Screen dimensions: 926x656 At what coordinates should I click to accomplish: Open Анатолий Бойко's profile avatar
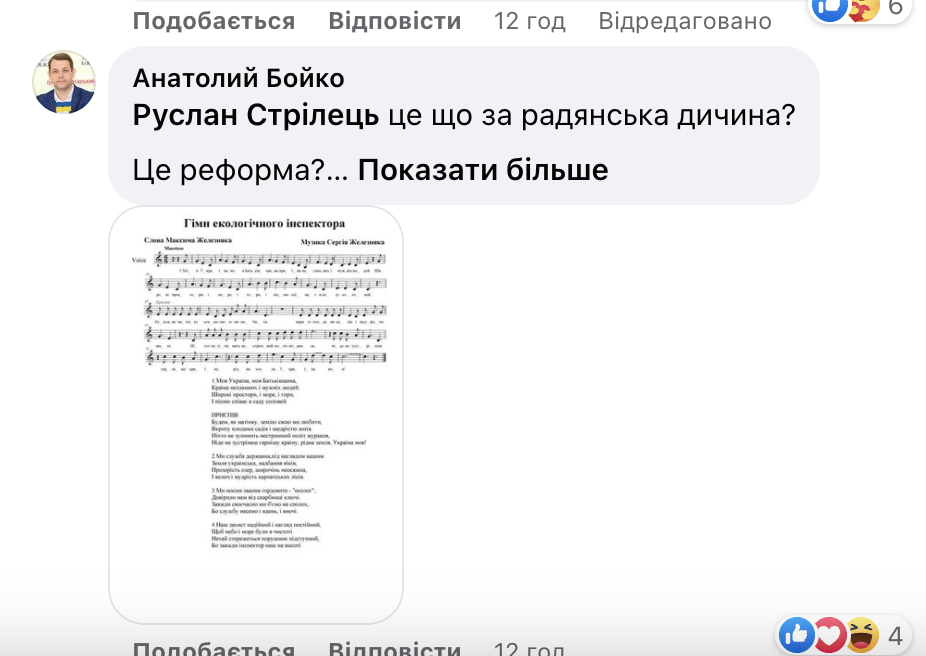coord(65,85)
